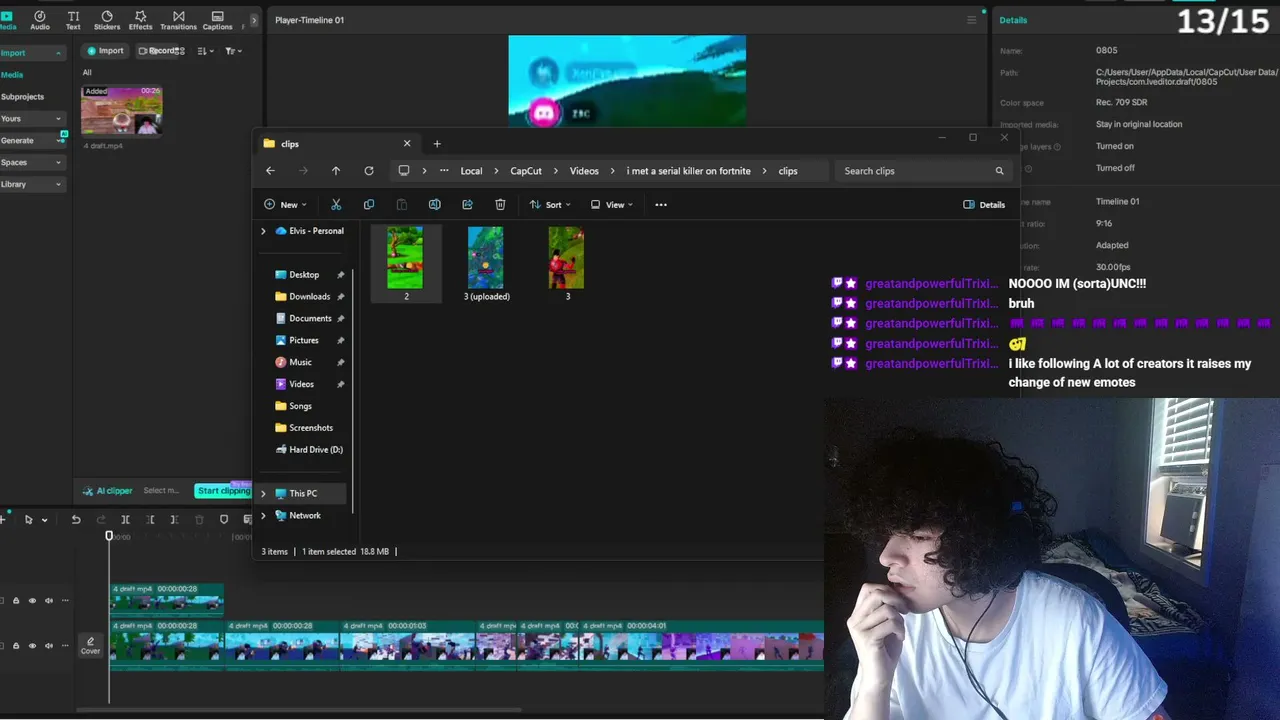Click the Rename icon in Explorer toolbar

434,205
